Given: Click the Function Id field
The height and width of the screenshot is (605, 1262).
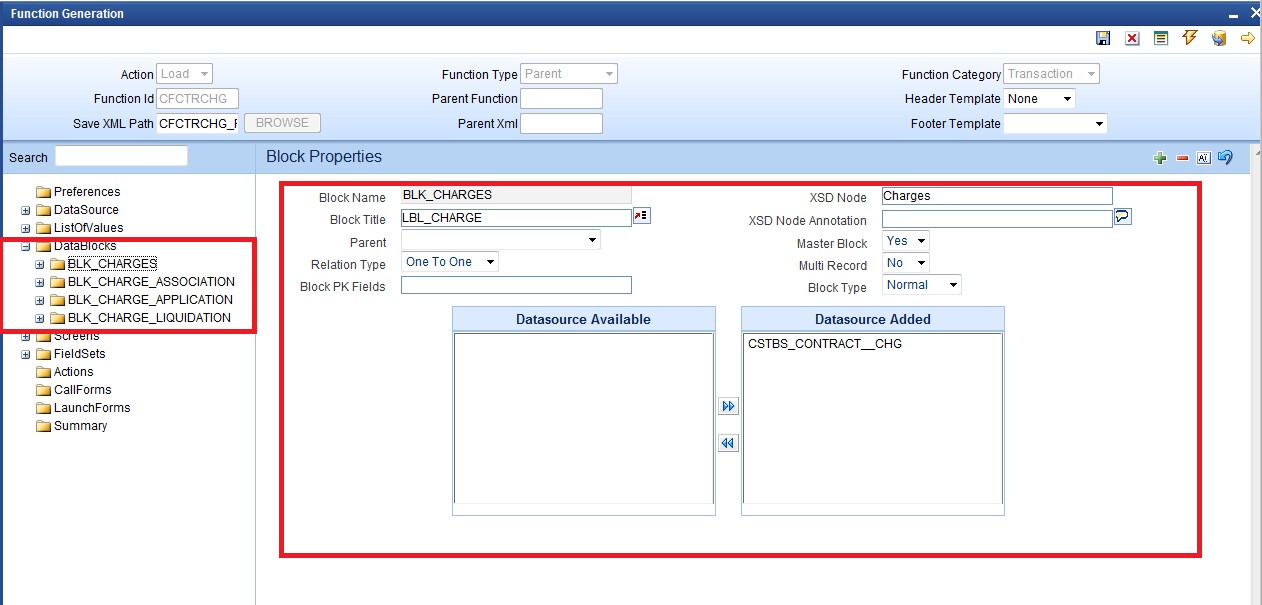Looking at the screenshot, I should click(198, 99).
